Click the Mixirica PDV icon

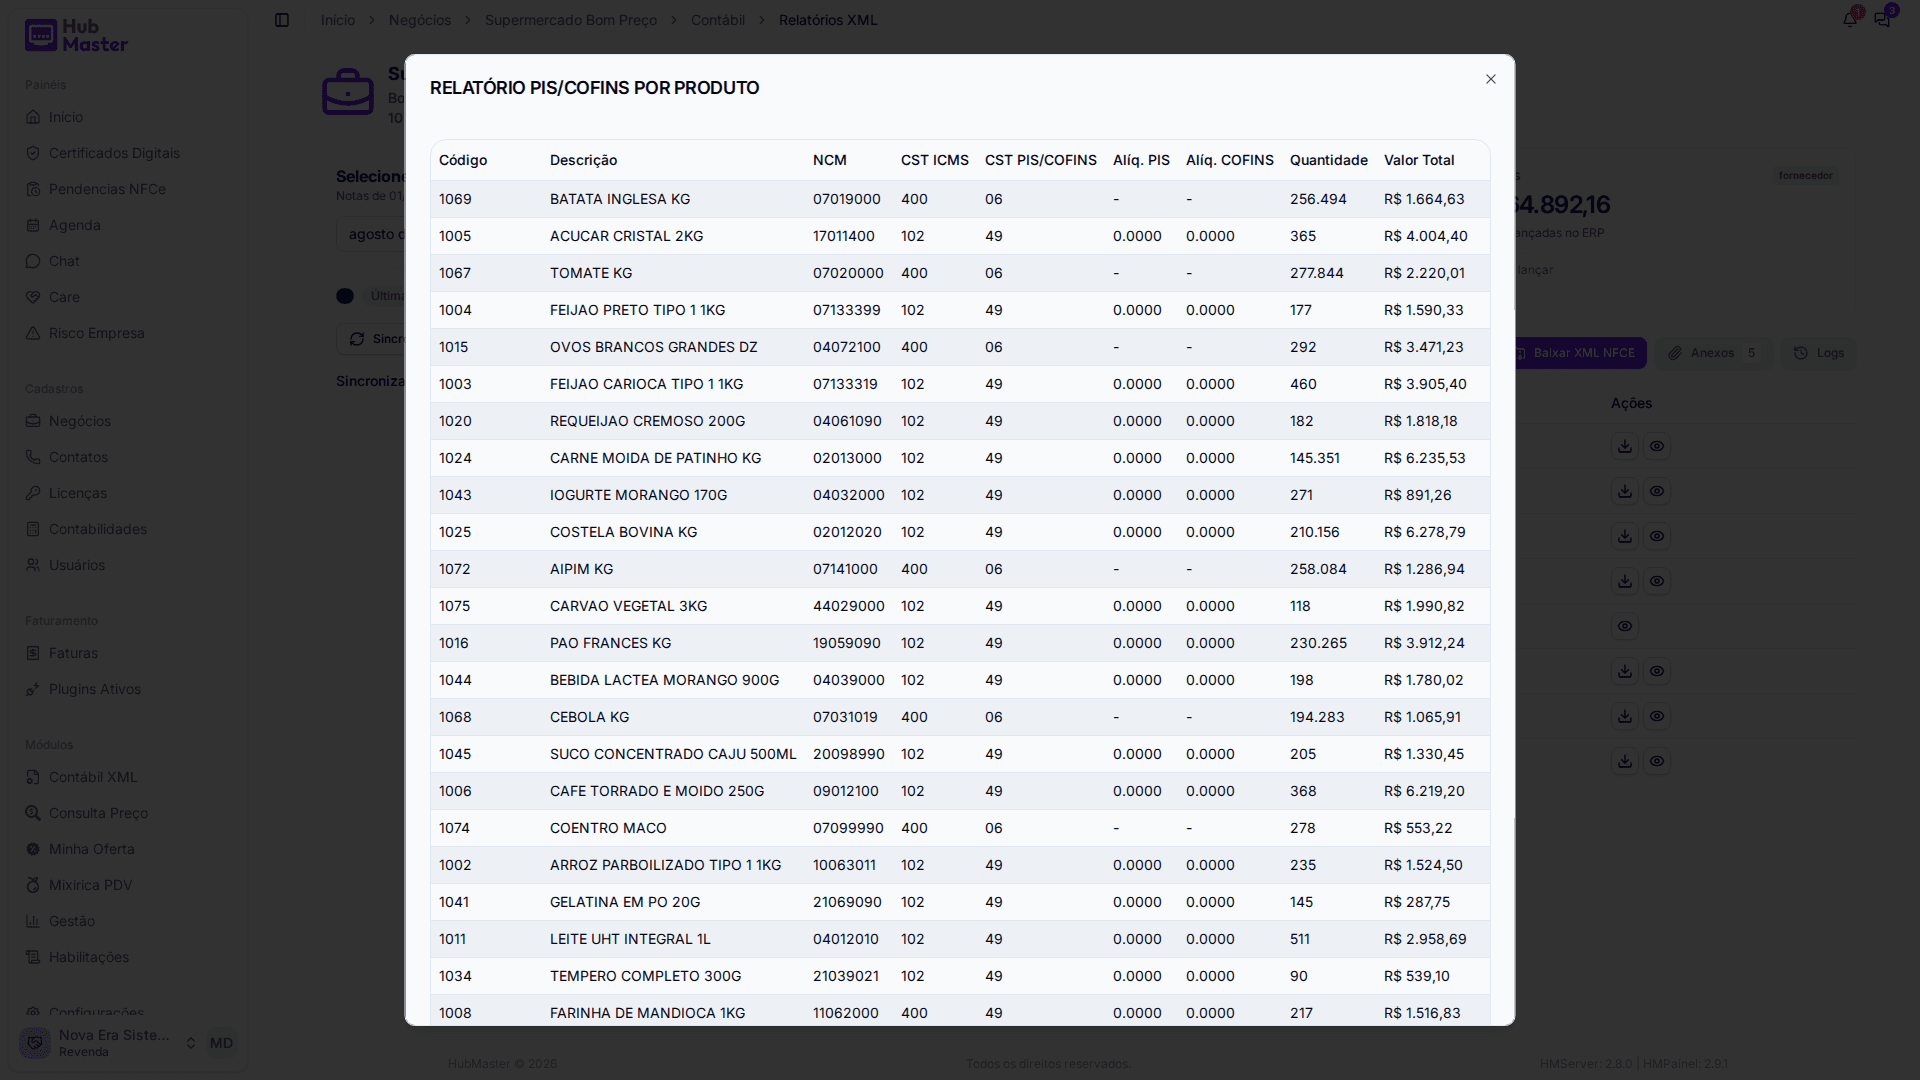tap(33, 885)
